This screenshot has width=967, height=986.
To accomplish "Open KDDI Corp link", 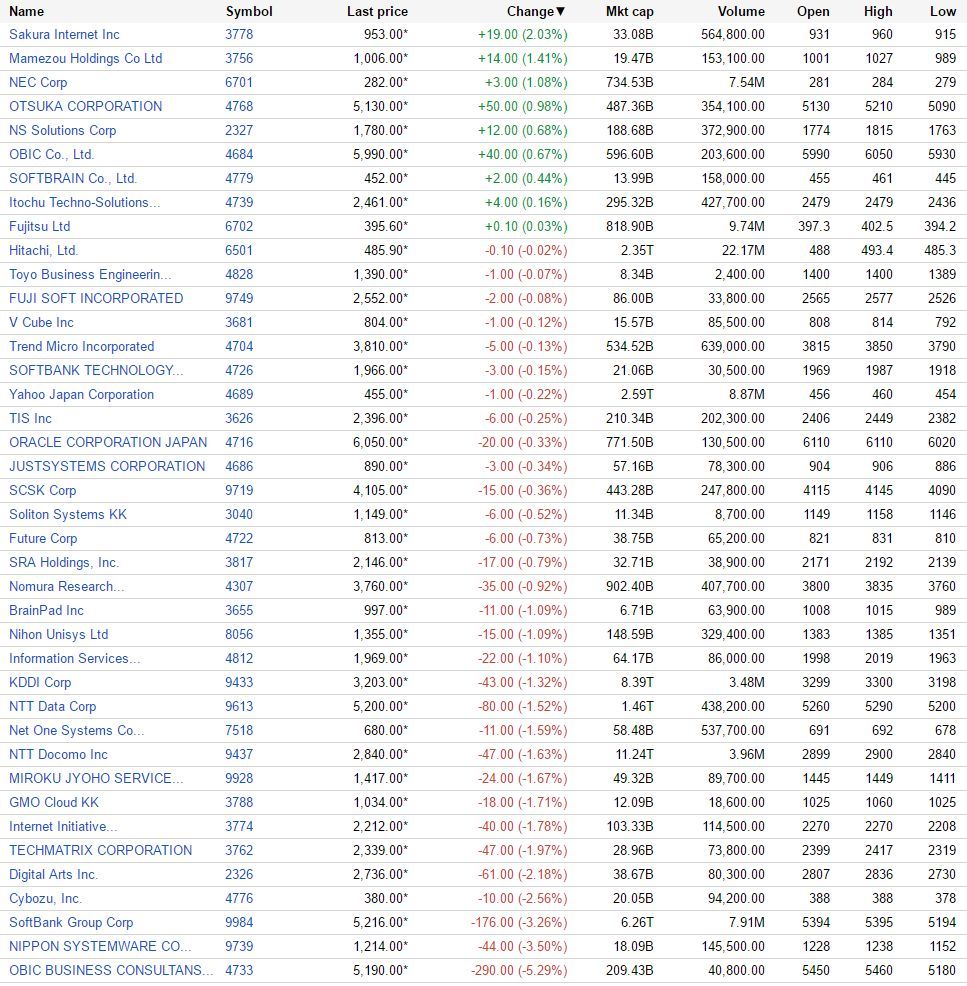I will point(40,682).
